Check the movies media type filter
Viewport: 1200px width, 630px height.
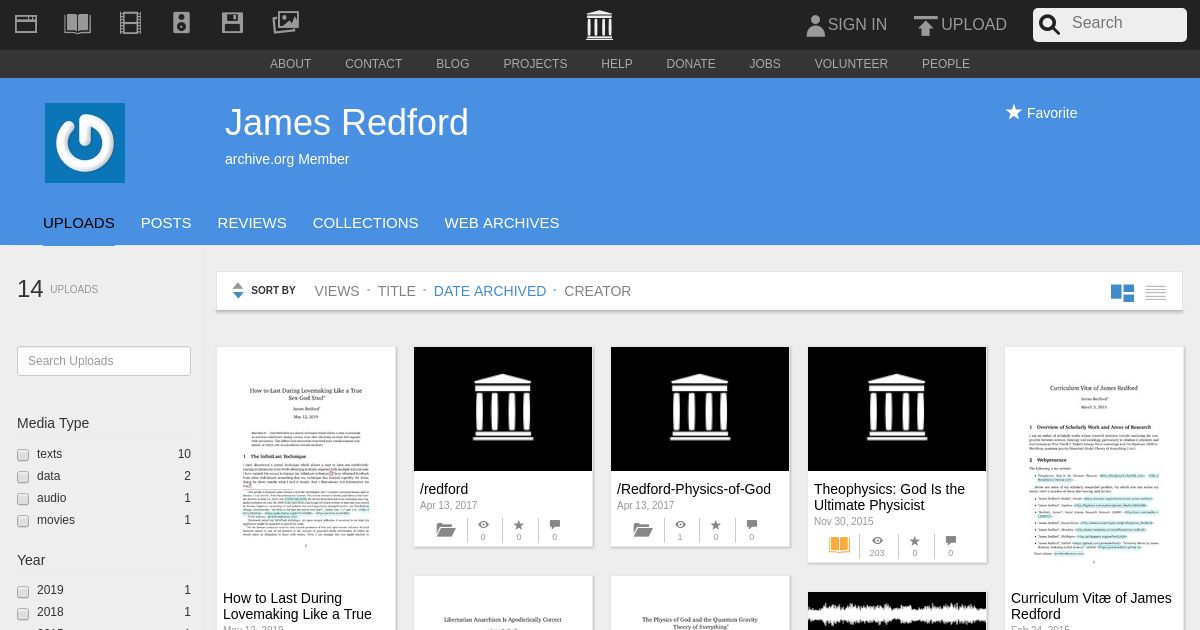point(23,521)
